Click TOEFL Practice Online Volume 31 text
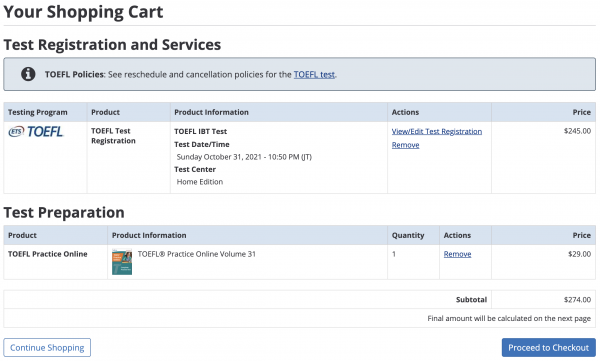The height and width of the screenshot is (361, 600). (196, 254)
